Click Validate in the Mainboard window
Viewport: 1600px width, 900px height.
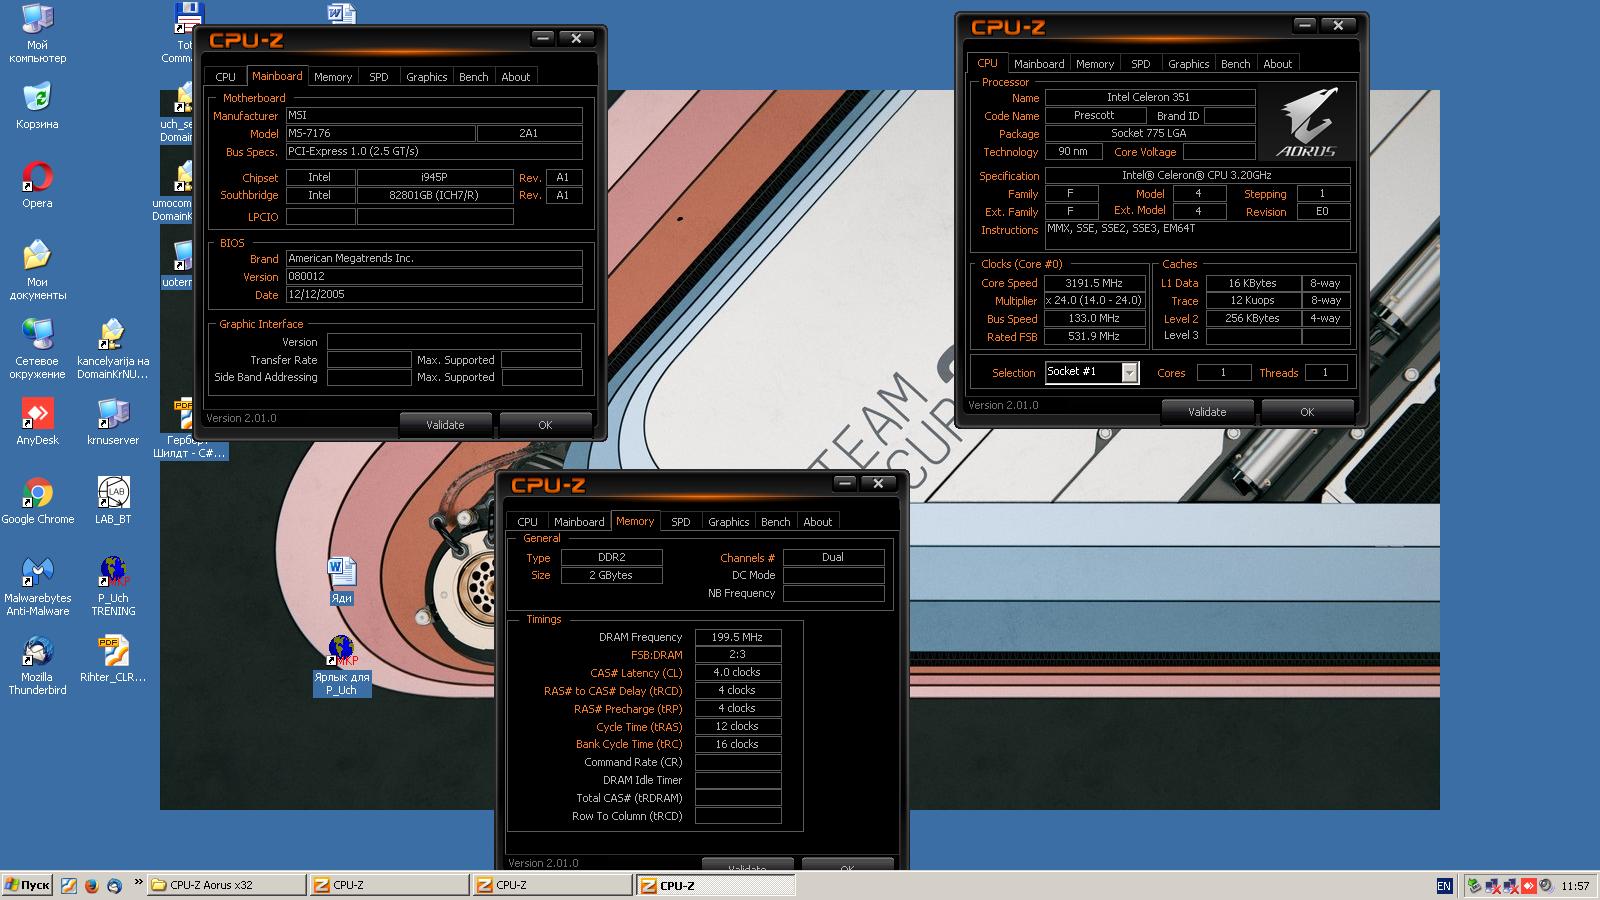(445, 425)
